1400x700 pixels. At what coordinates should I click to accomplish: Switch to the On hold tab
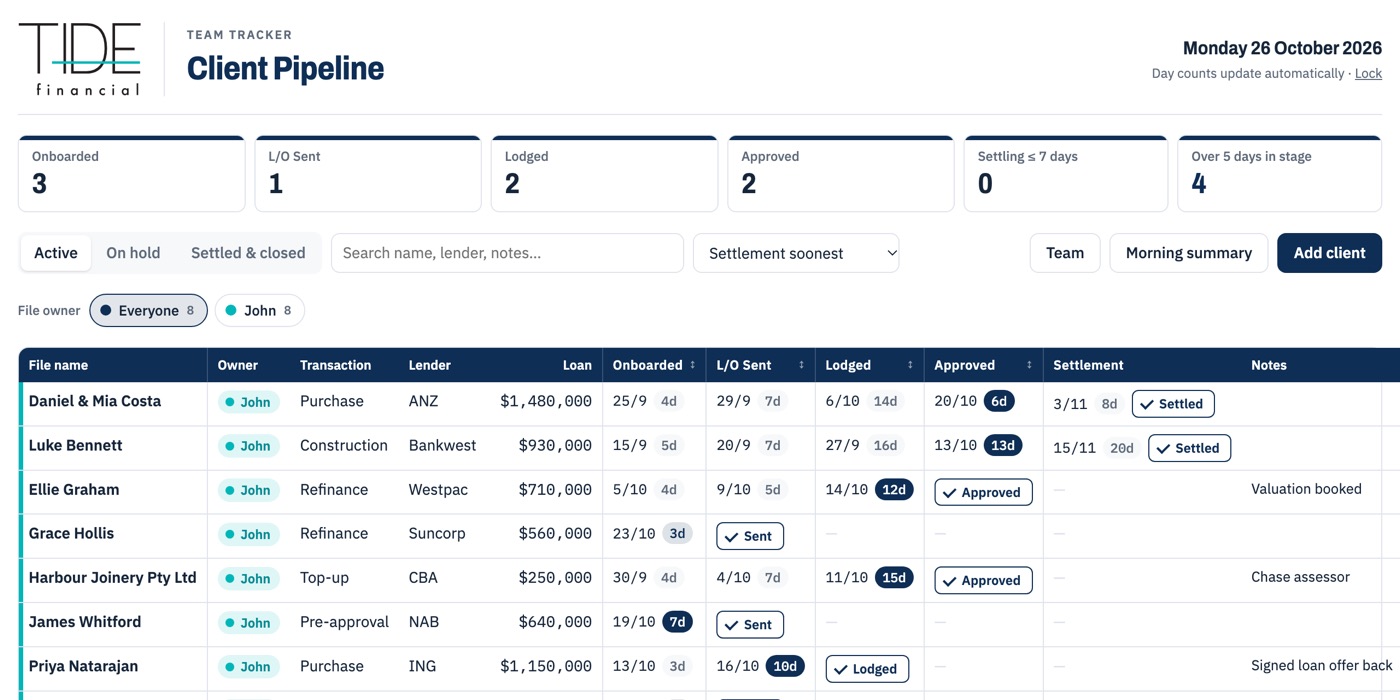pyautogui.click(x=133, y=253)
